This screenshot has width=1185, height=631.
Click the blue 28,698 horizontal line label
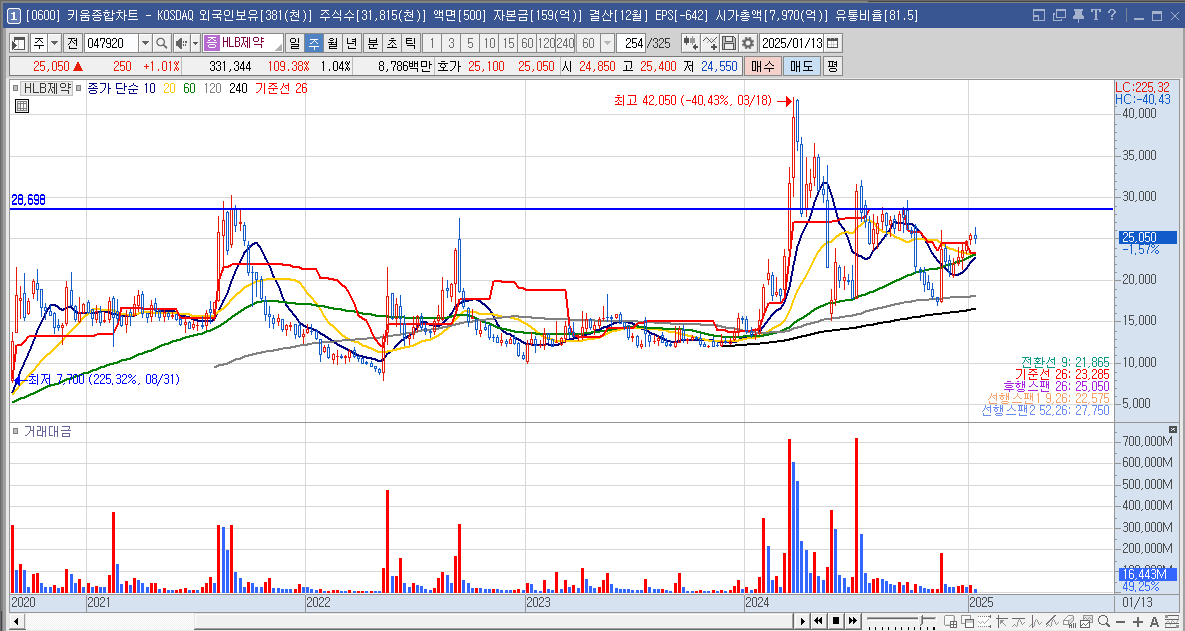pos(28,200)
